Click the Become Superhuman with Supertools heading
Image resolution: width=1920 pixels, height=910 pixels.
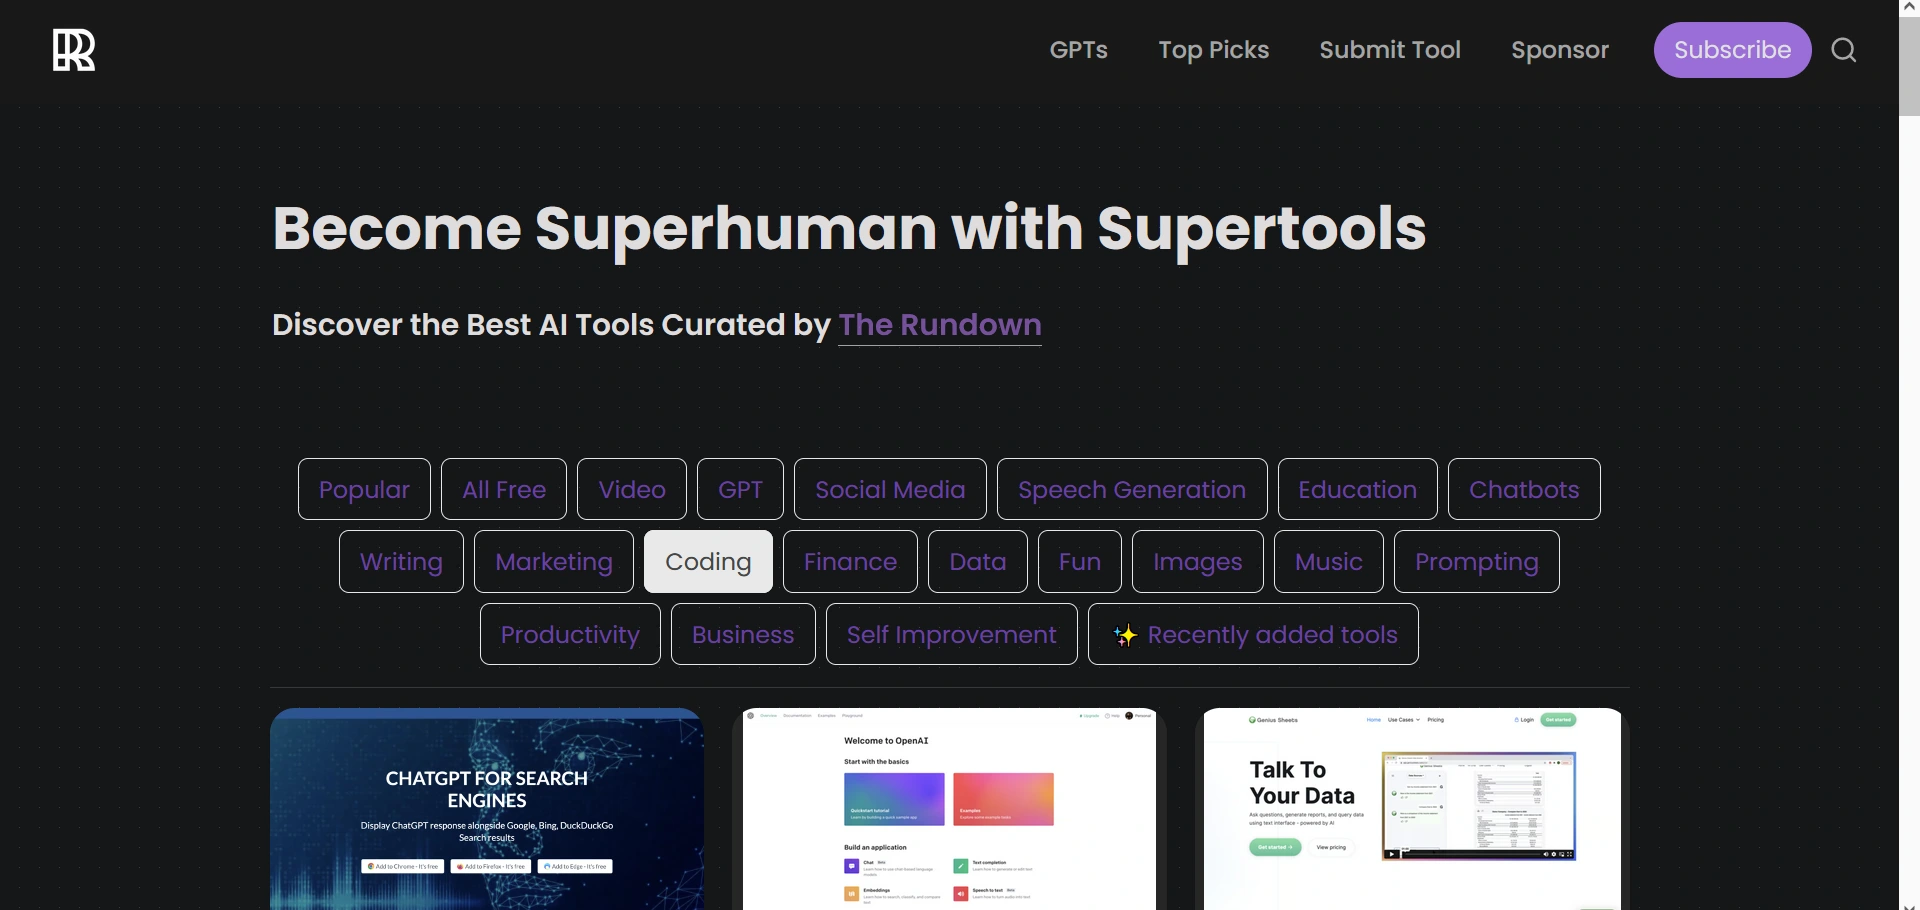[849, 229]
